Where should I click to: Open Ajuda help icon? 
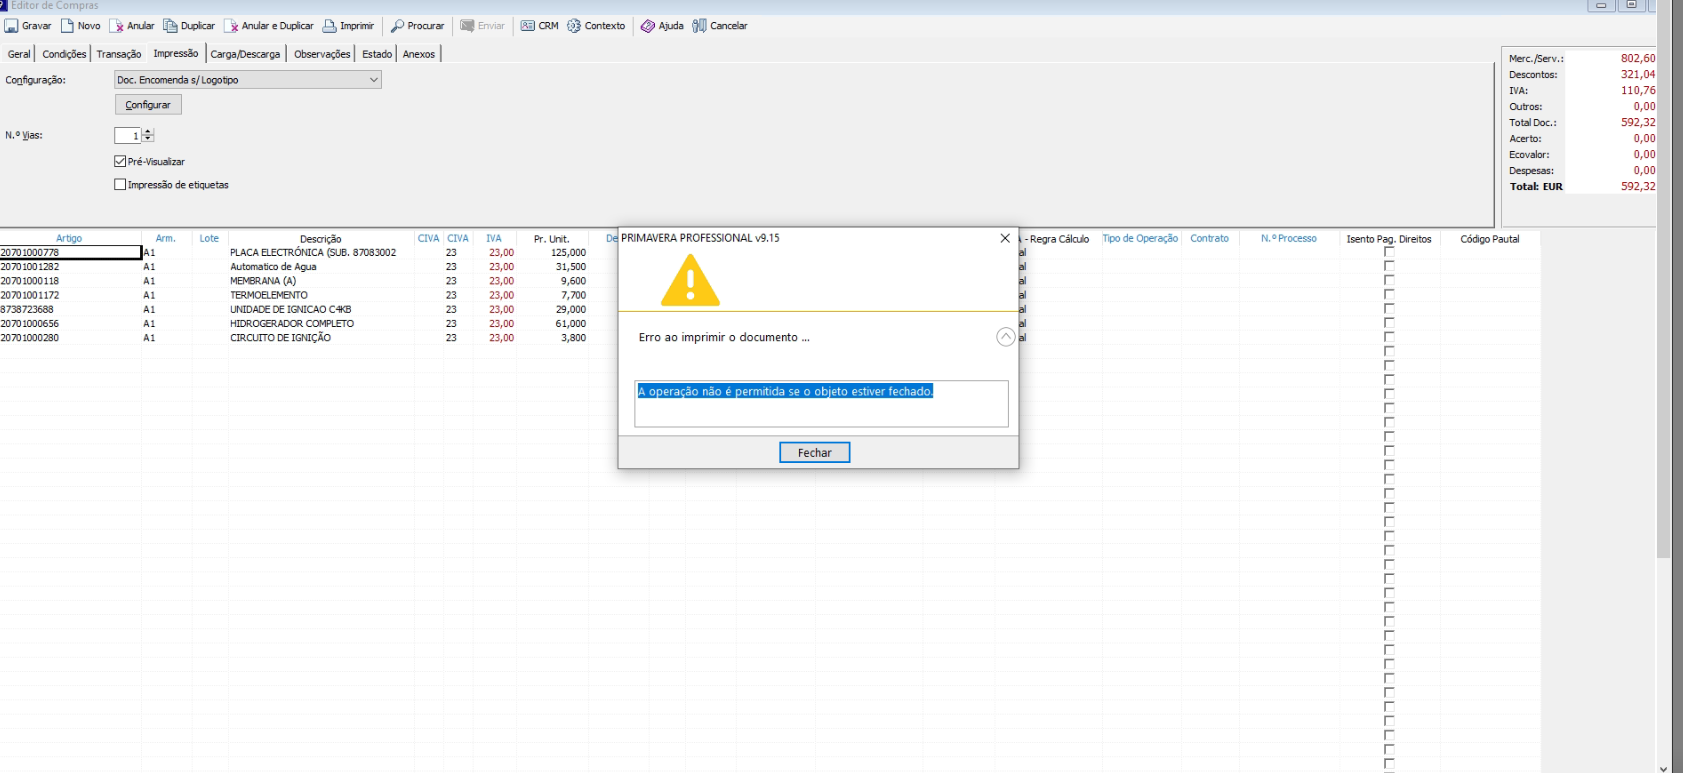tap(648, 26)
